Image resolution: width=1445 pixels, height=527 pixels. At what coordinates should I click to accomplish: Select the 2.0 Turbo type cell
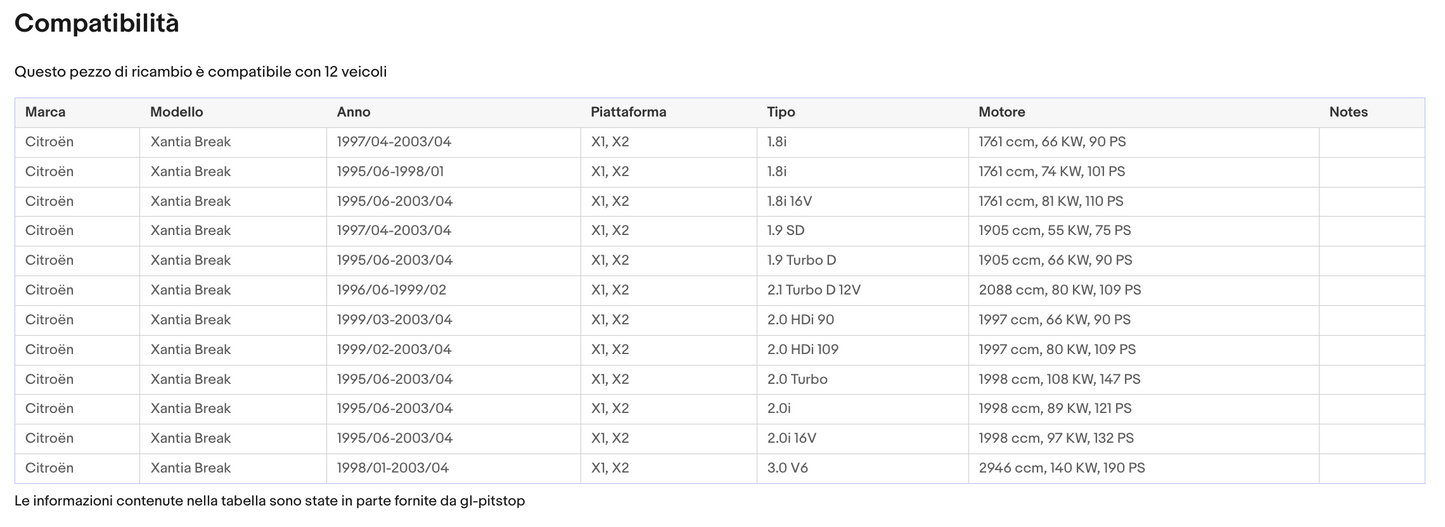tap(797, 379)
